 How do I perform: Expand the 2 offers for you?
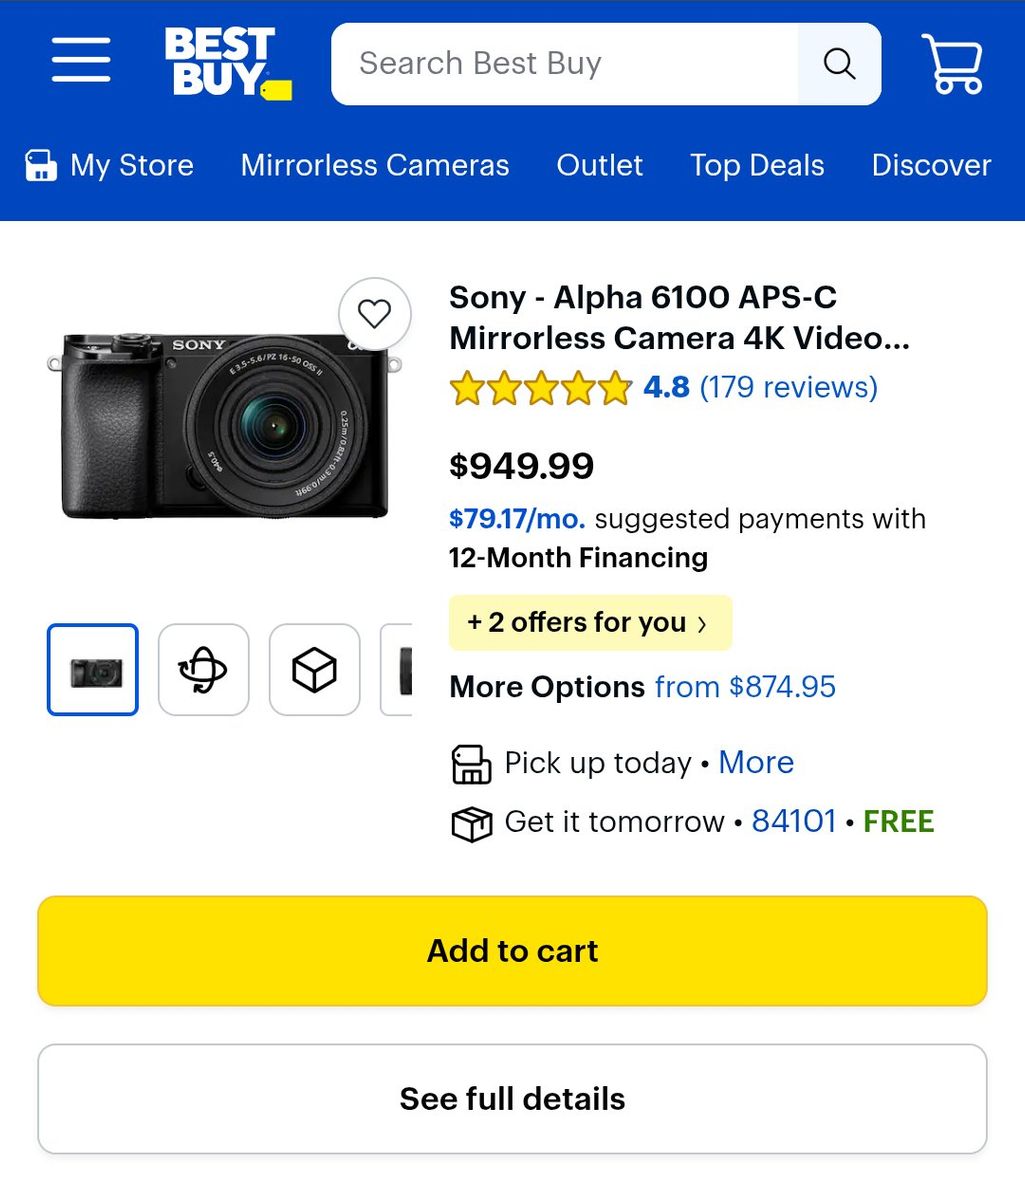tap(590, 623)
